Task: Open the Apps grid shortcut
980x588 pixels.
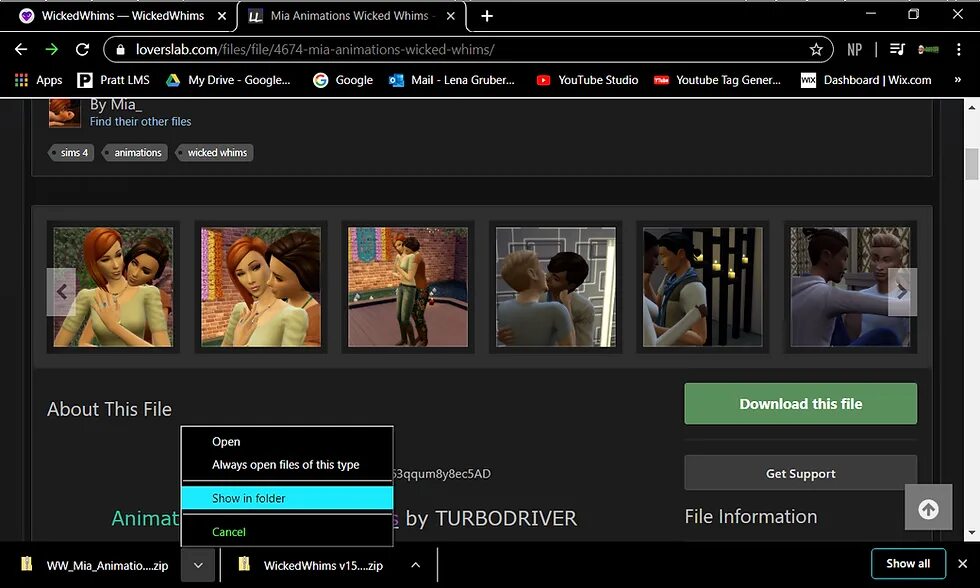Action: pyautogui.click(x=38, y=80)
